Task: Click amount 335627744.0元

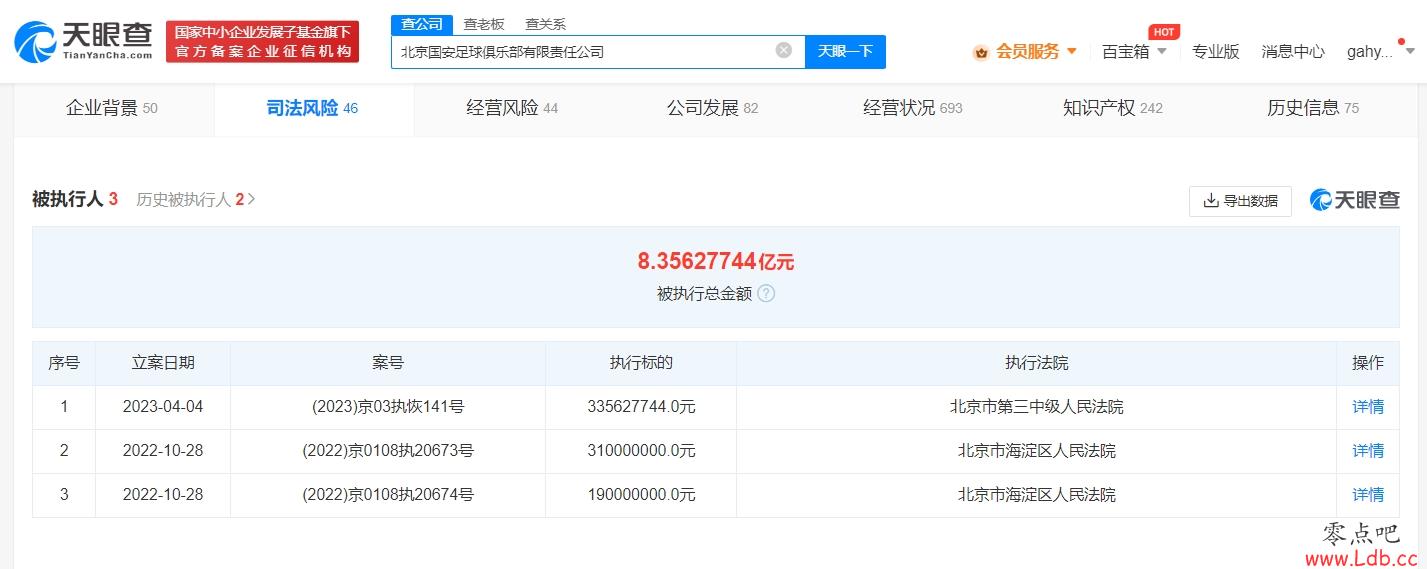Action: [x=641, y=407]
